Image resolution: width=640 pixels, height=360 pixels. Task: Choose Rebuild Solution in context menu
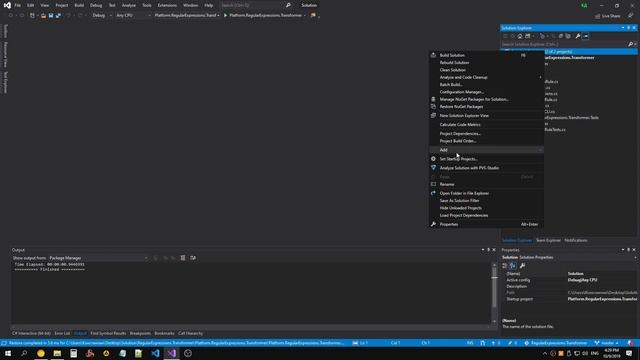[x=454, y=62]
